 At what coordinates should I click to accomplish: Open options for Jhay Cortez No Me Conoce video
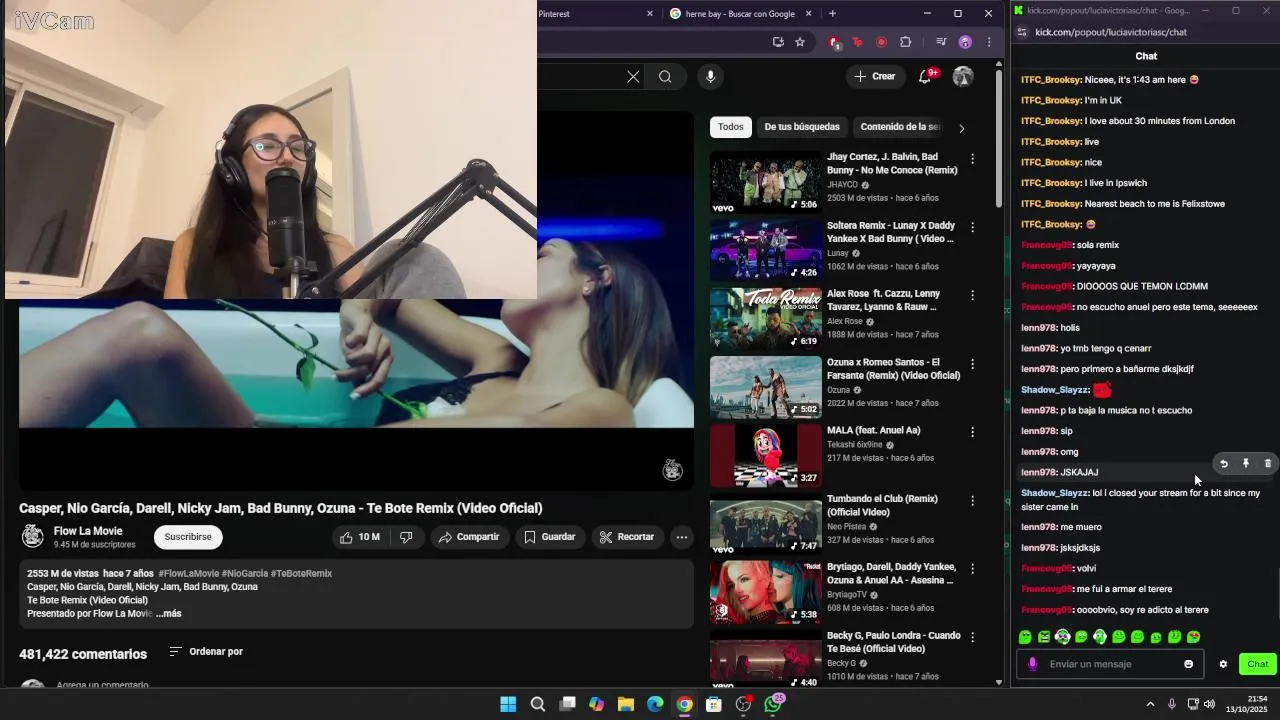click(972, 158)
